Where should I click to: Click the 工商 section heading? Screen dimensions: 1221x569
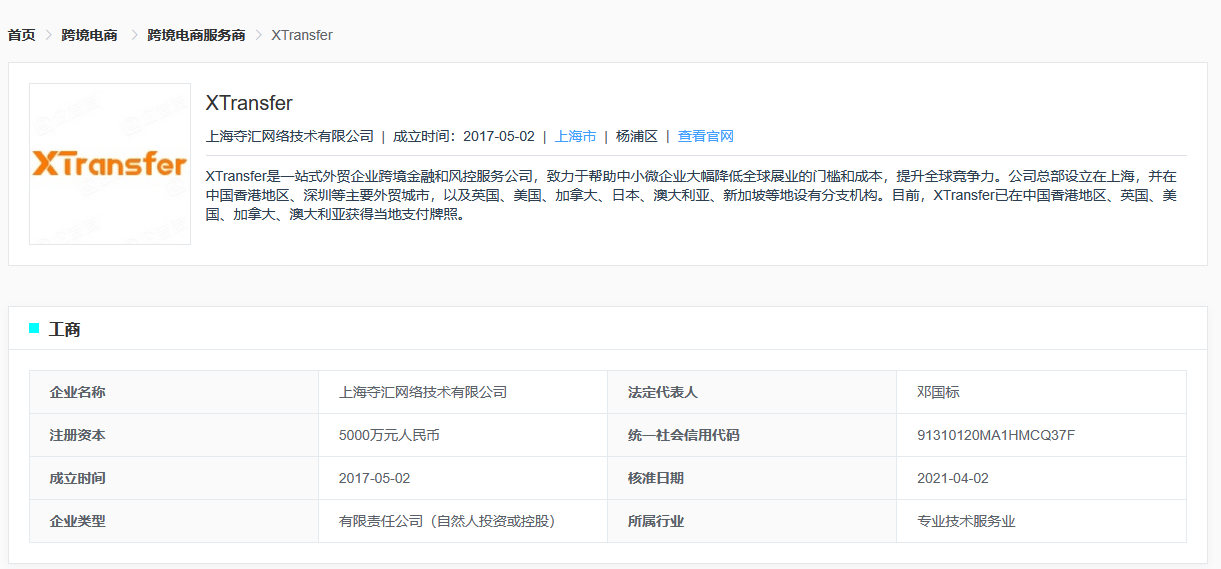(64, 329)
